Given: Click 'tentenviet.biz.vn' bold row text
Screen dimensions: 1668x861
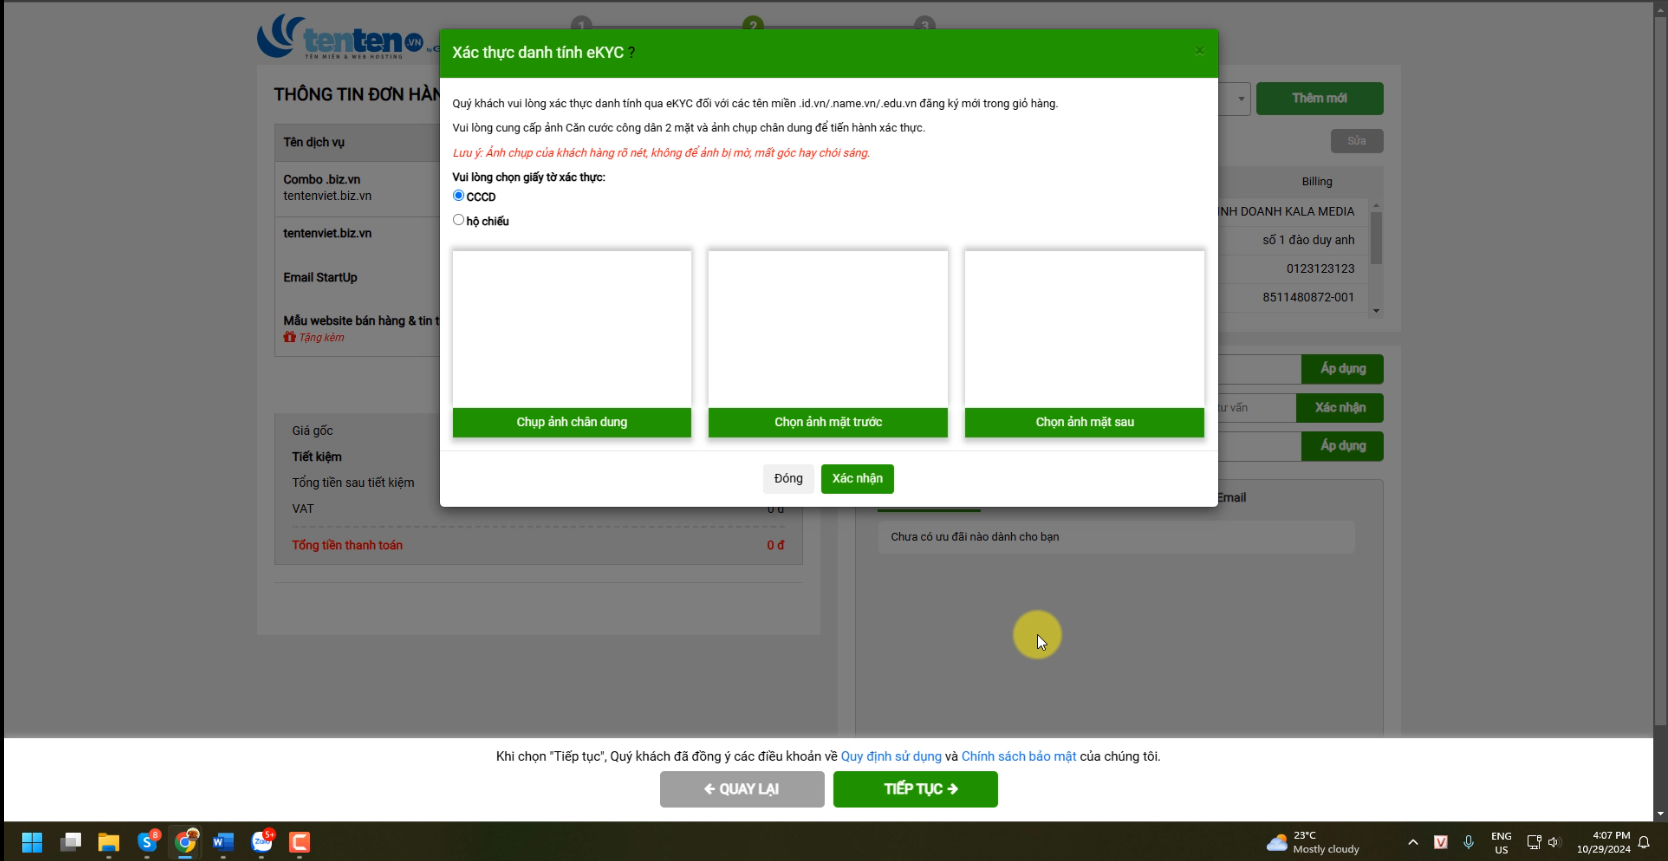Looking at the screenshot, I should [x=327, y=233].
